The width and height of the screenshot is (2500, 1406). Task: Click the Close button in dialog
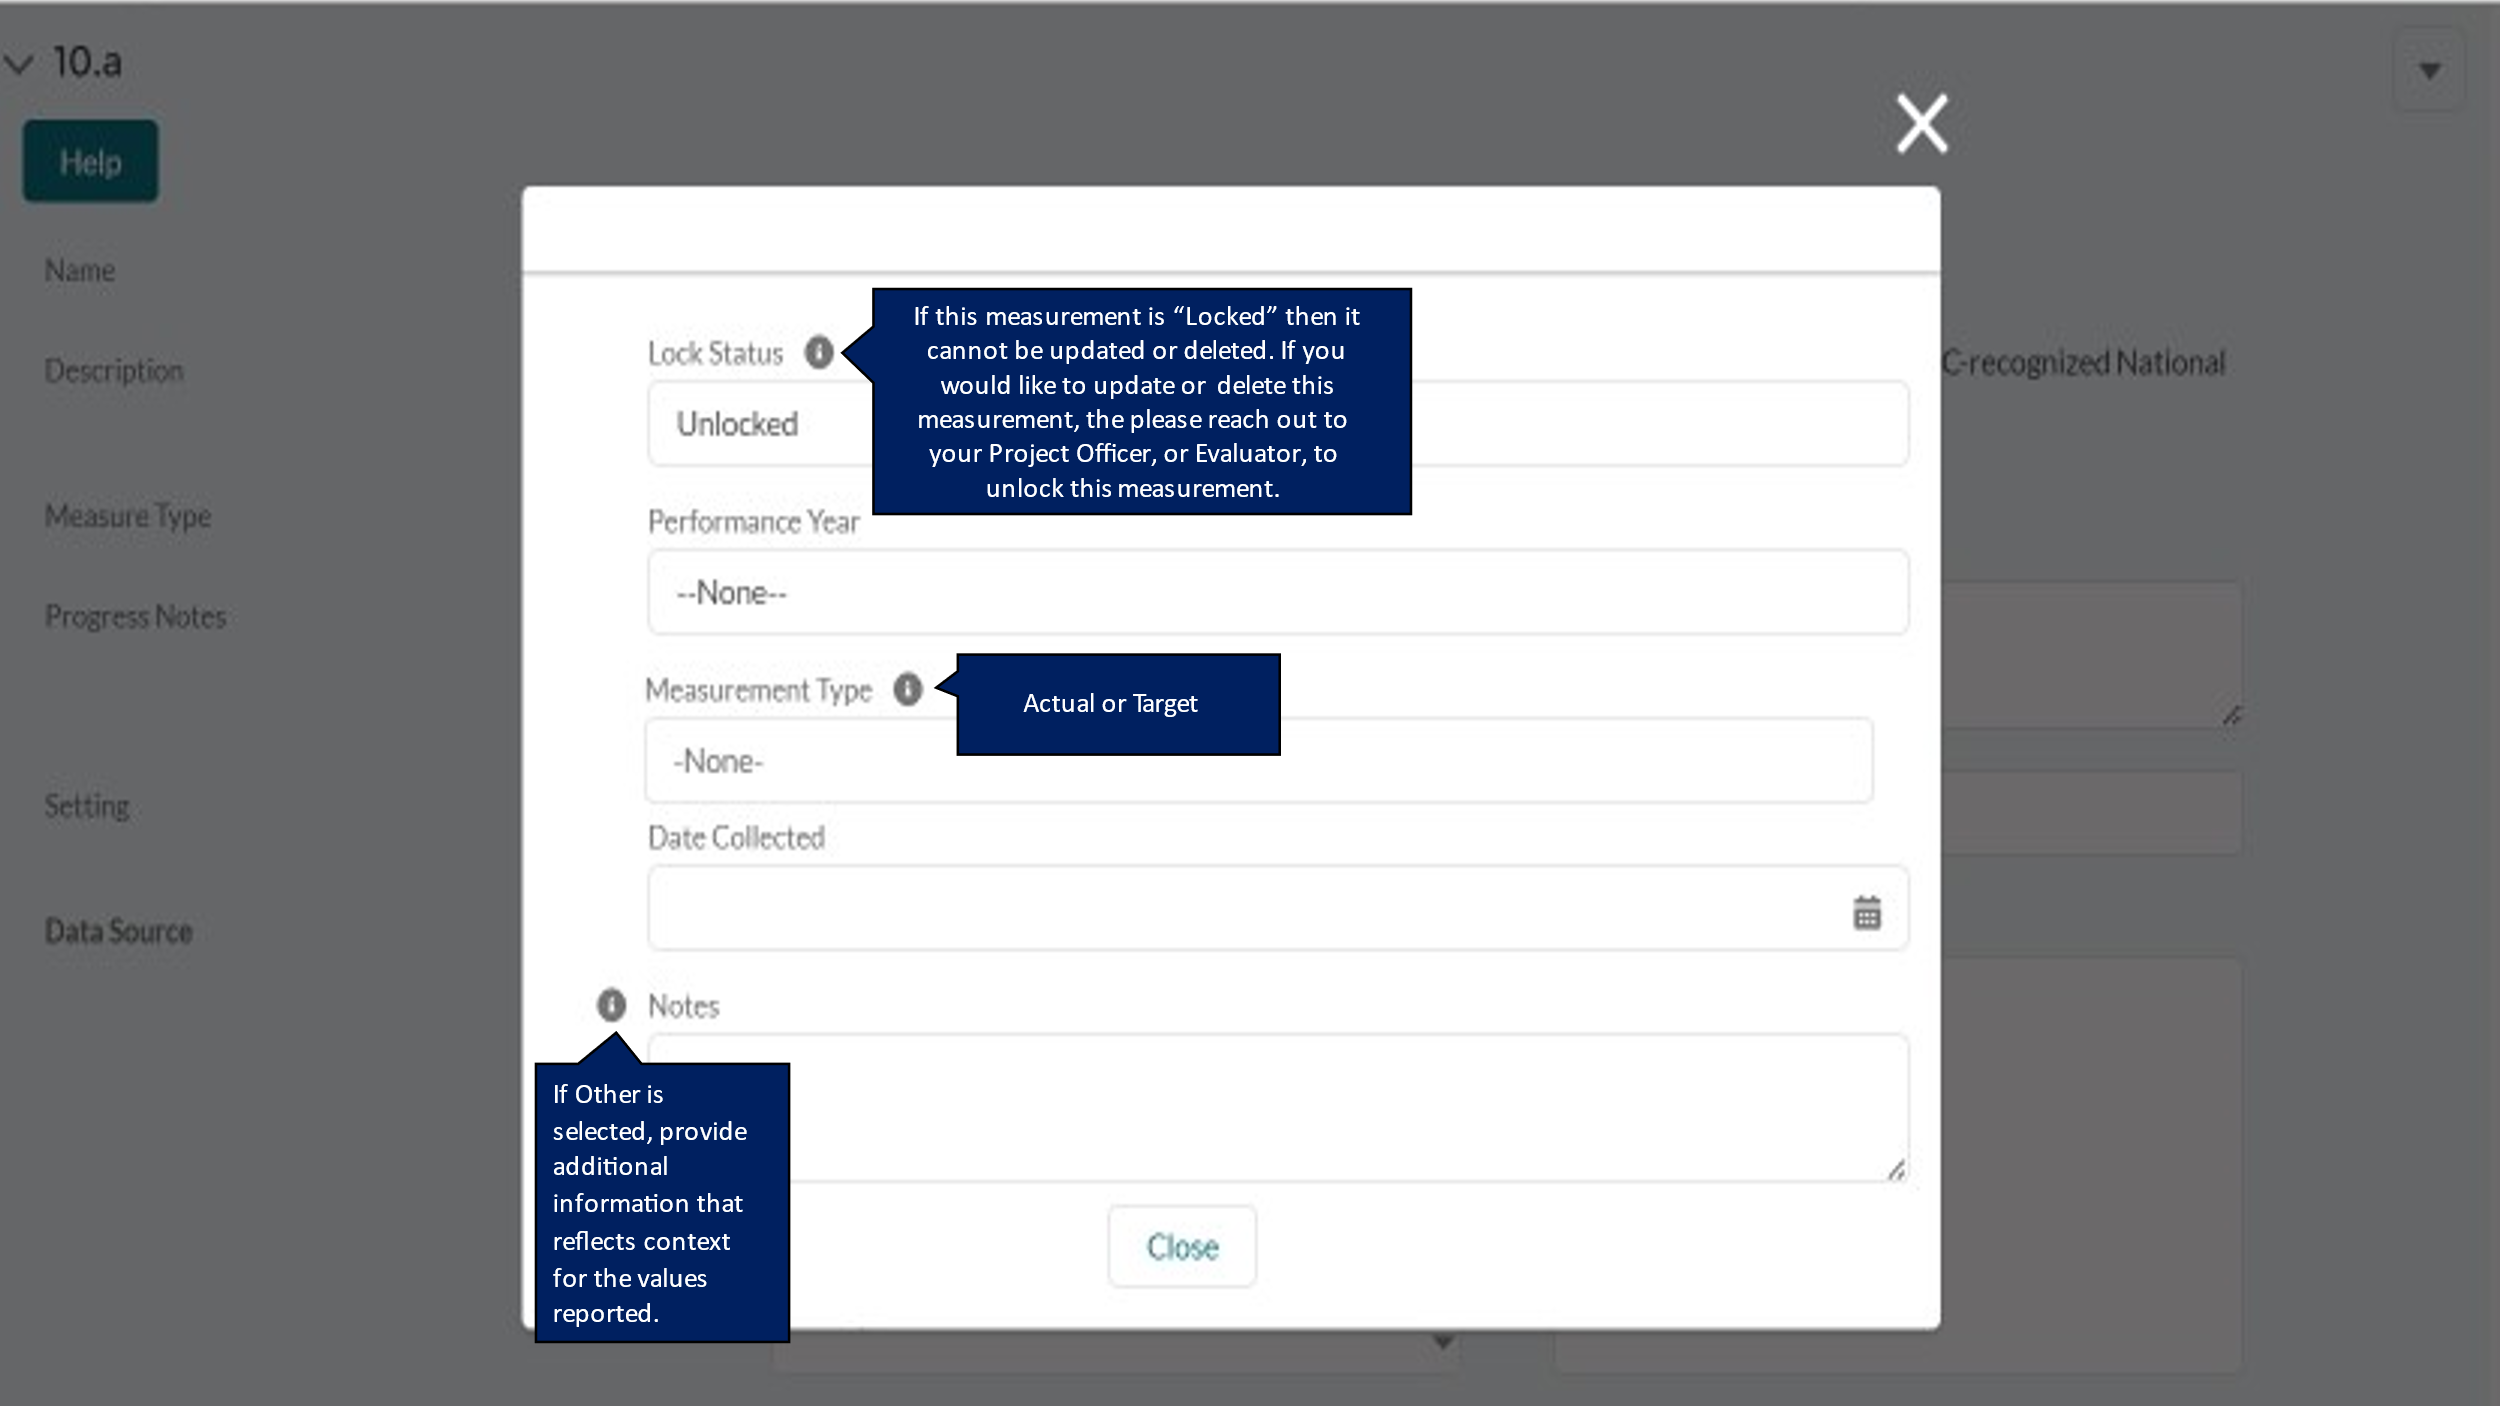1181,1246
